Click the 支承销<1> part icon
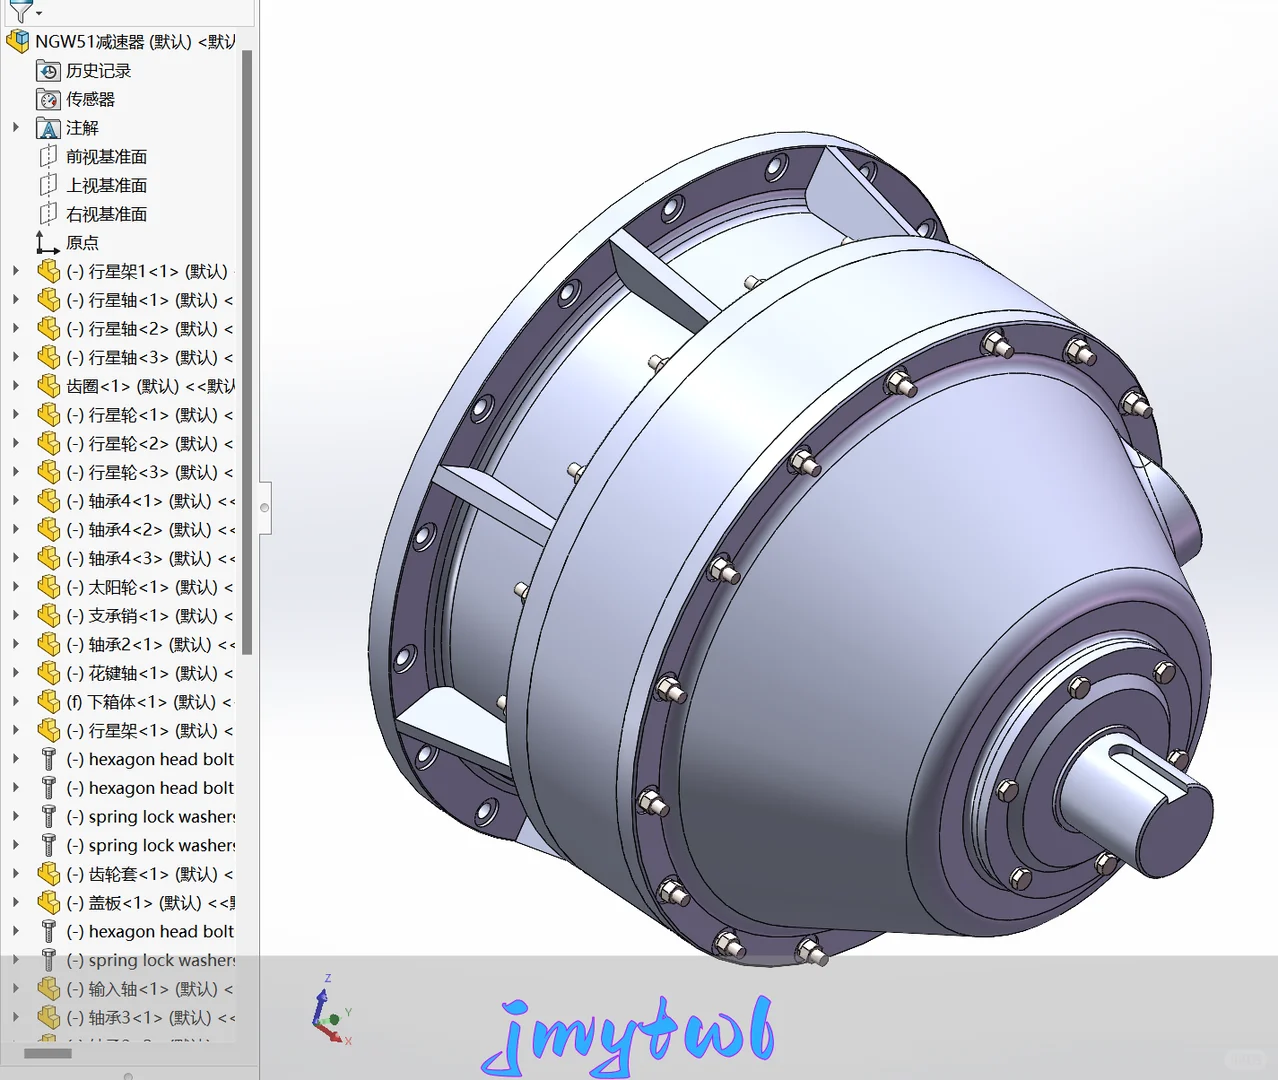The image size is (1278, 1080). 48,616
